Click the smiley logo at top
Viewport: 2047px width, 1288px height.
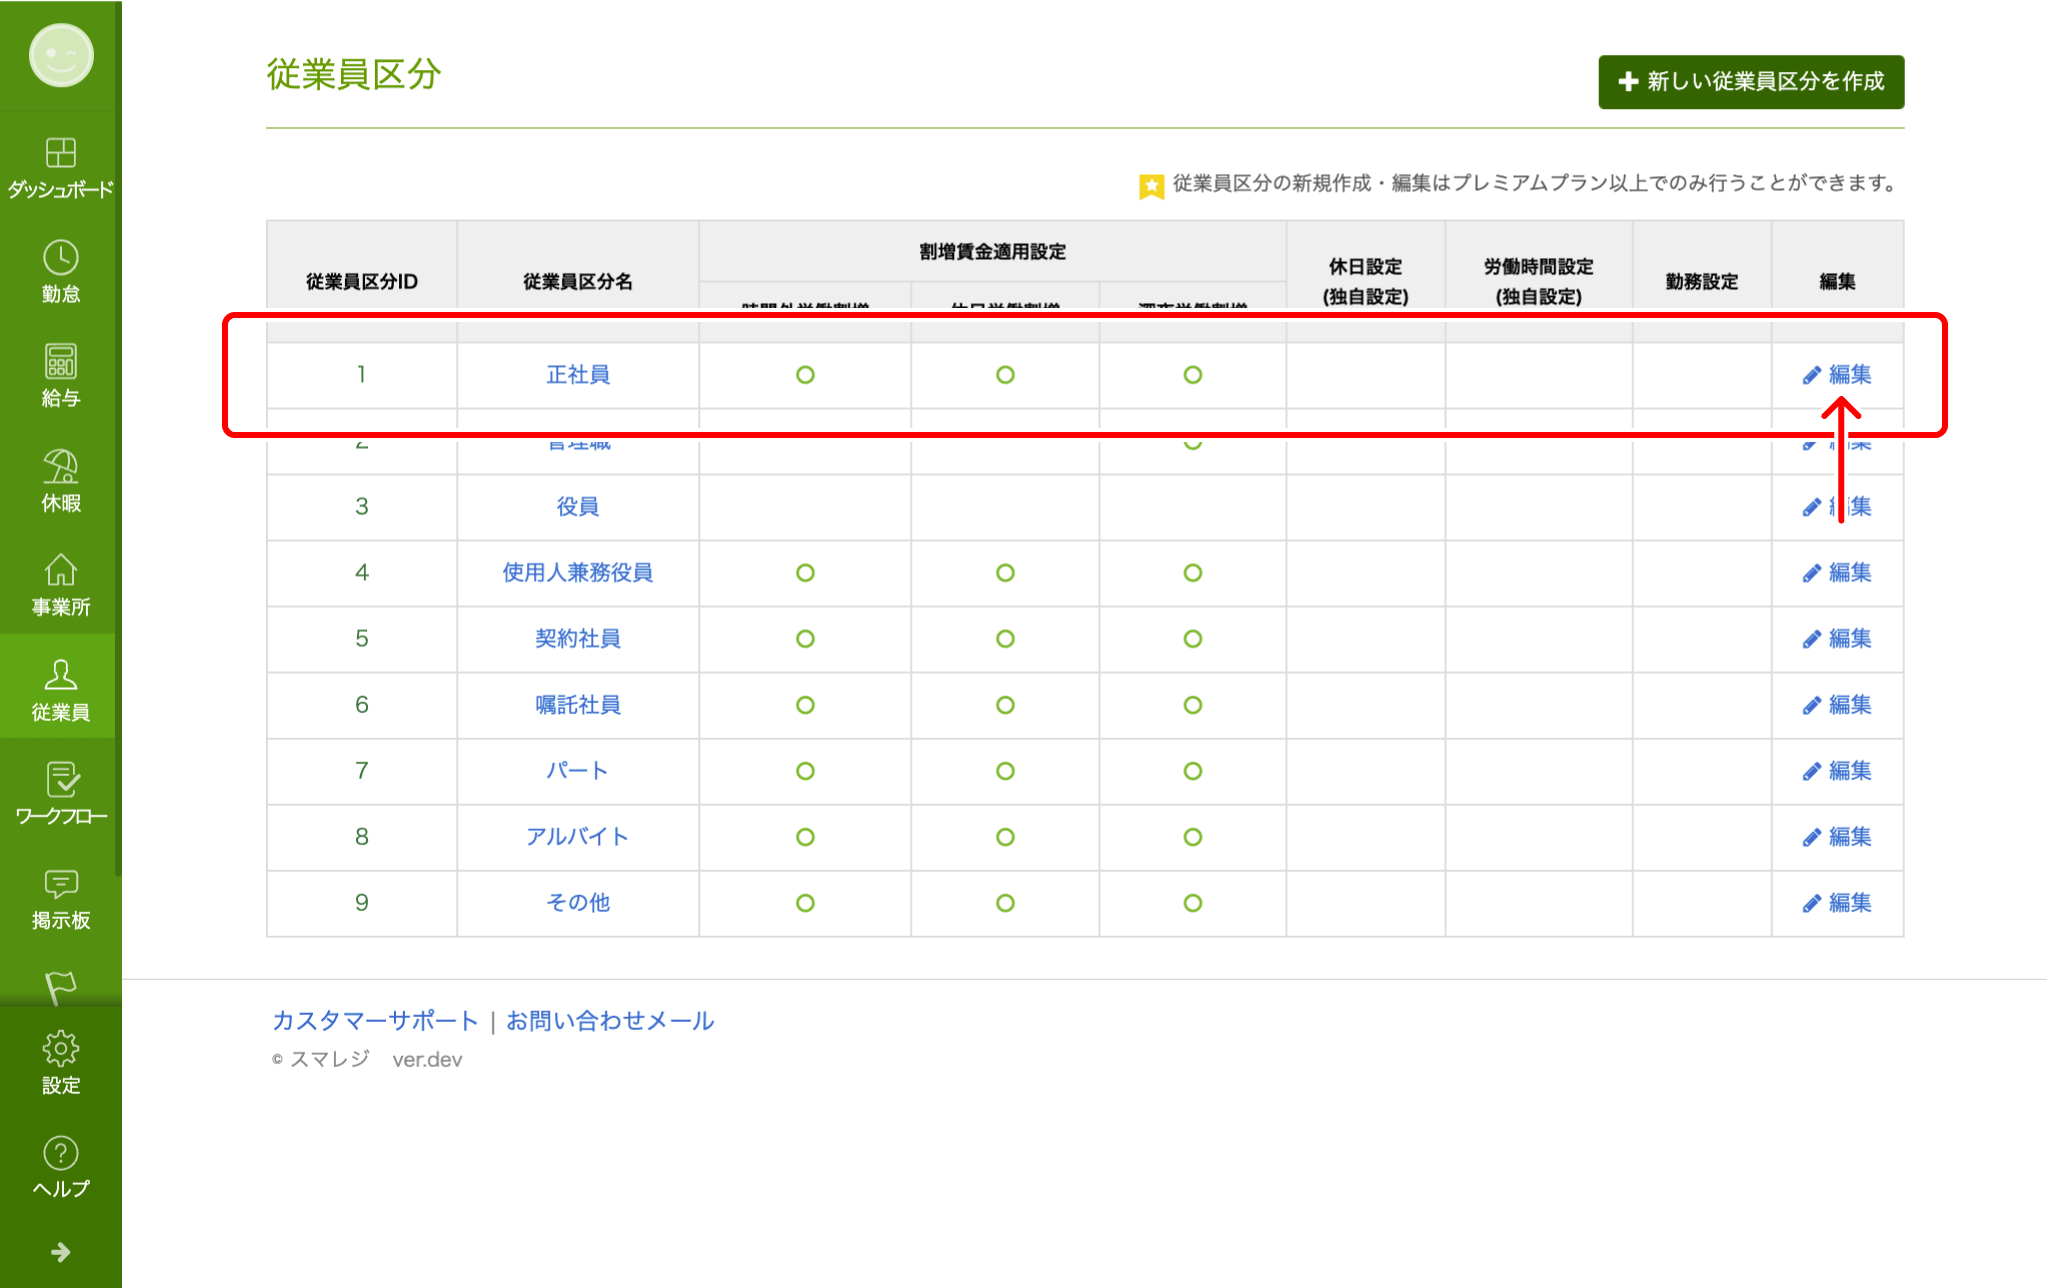[61, 55]
